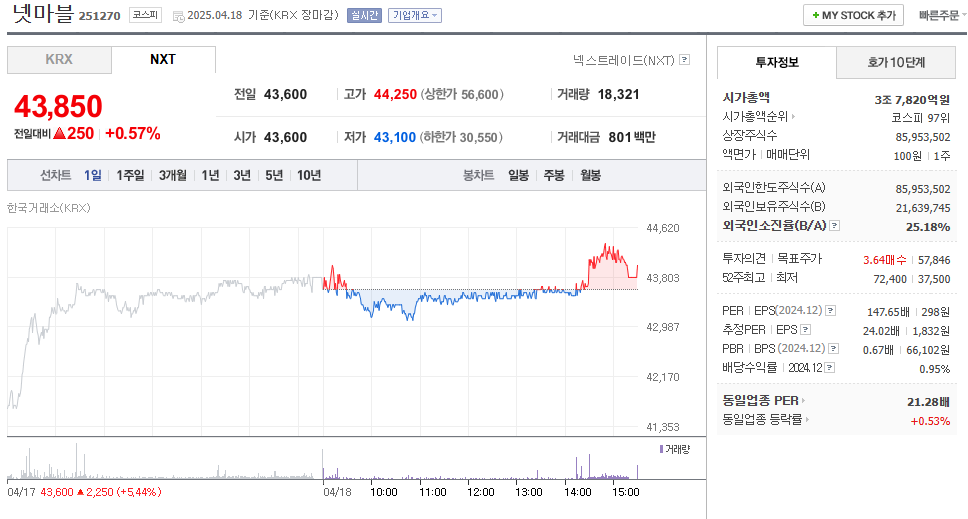Select the NXT tab
This screenshot has width=968, height=519.
(x=163, y=60)
